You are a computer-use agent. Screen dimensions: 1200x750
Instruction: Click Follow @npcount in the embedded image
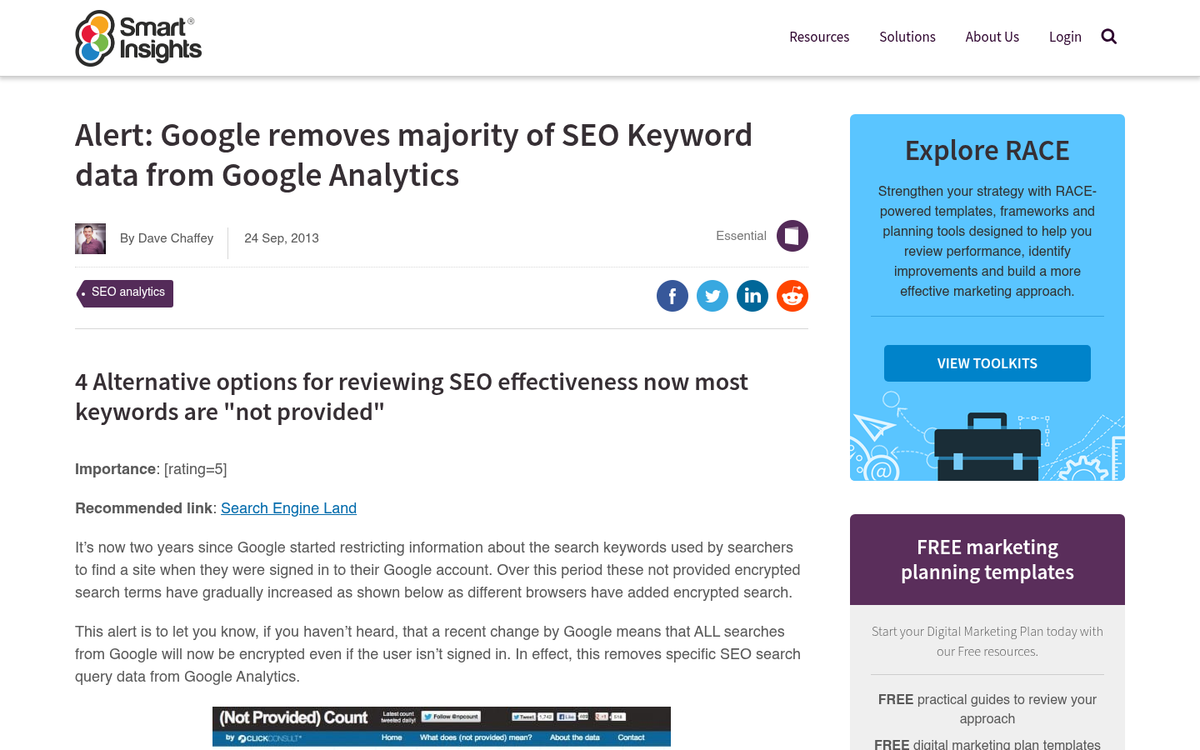pyautogui.click(x=452, y=717)
